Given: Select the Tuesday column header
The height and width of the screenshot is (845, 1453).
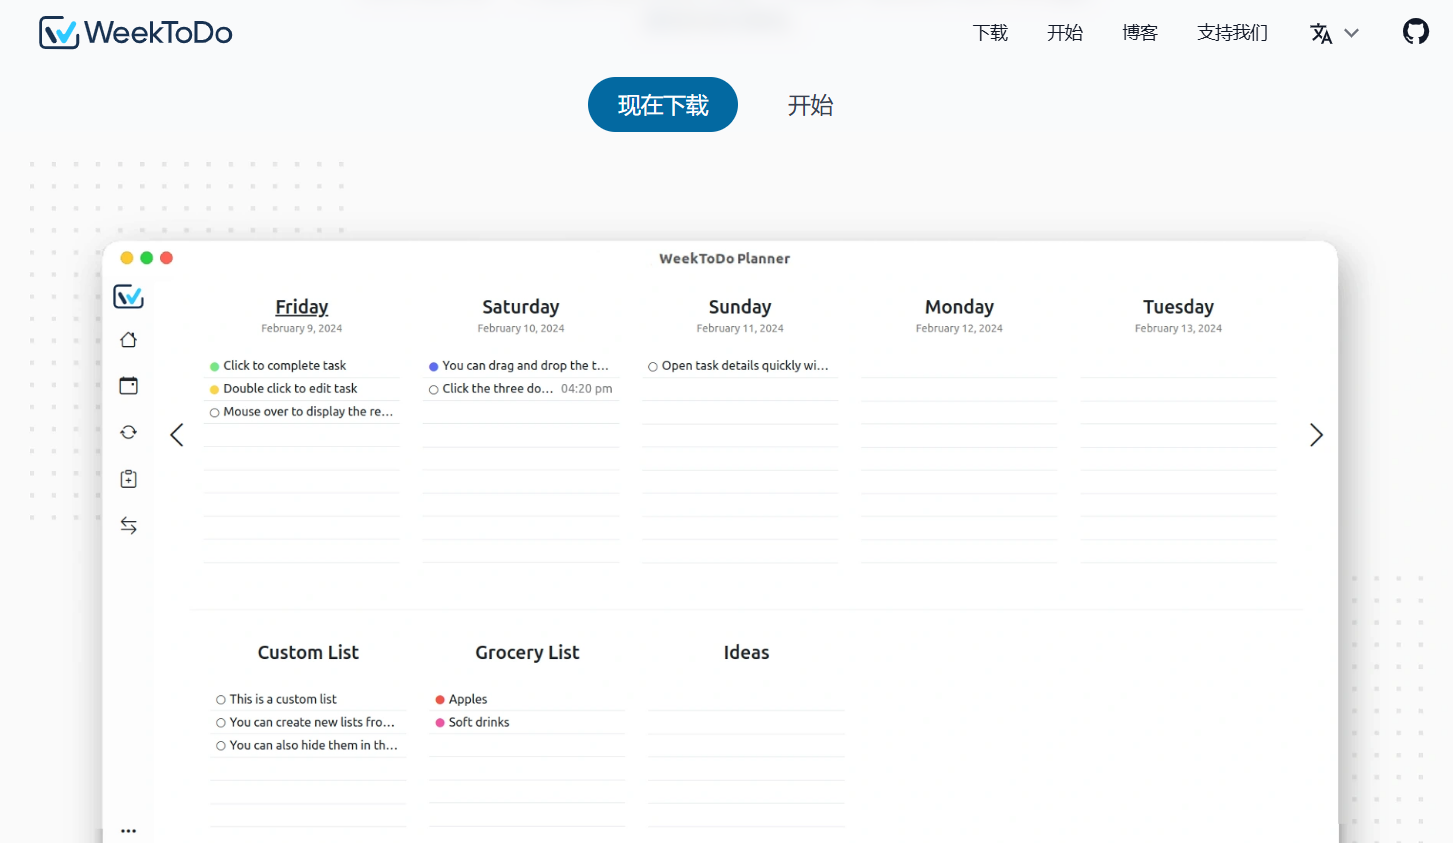Looking at the screenshot, I should pos(1178,307).
